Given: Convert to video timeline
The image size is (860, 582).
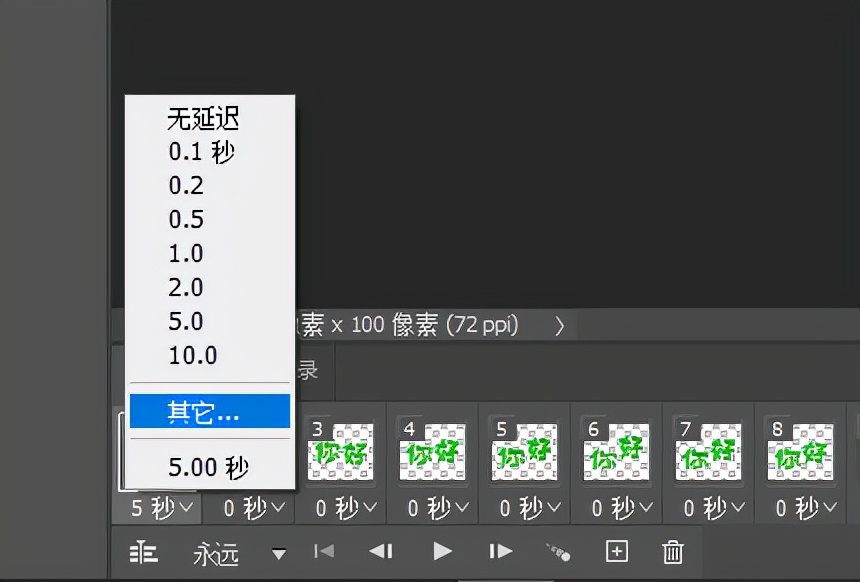Looking at the screenshot, I should 144,552.
